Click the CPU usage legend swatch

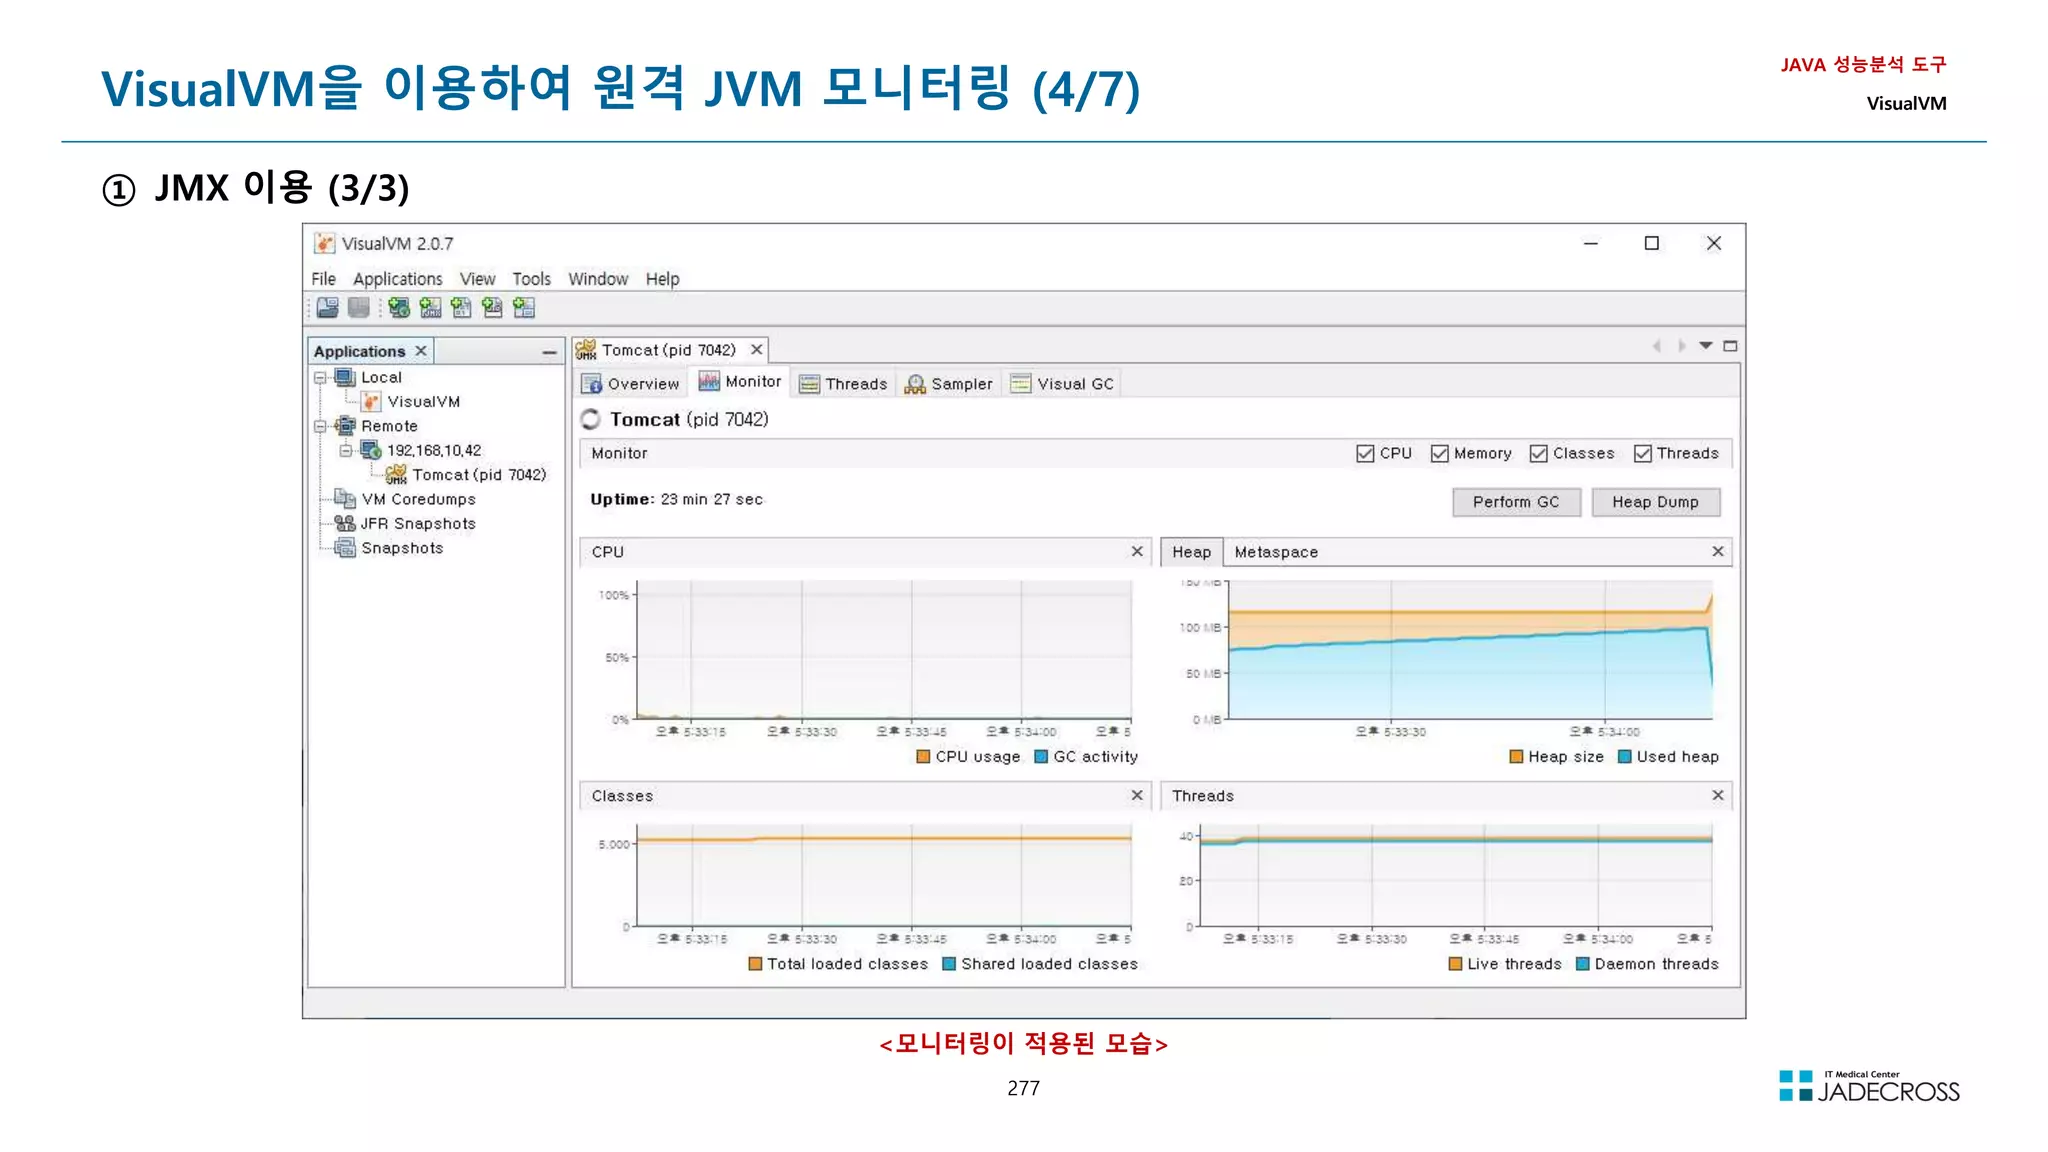924,757
